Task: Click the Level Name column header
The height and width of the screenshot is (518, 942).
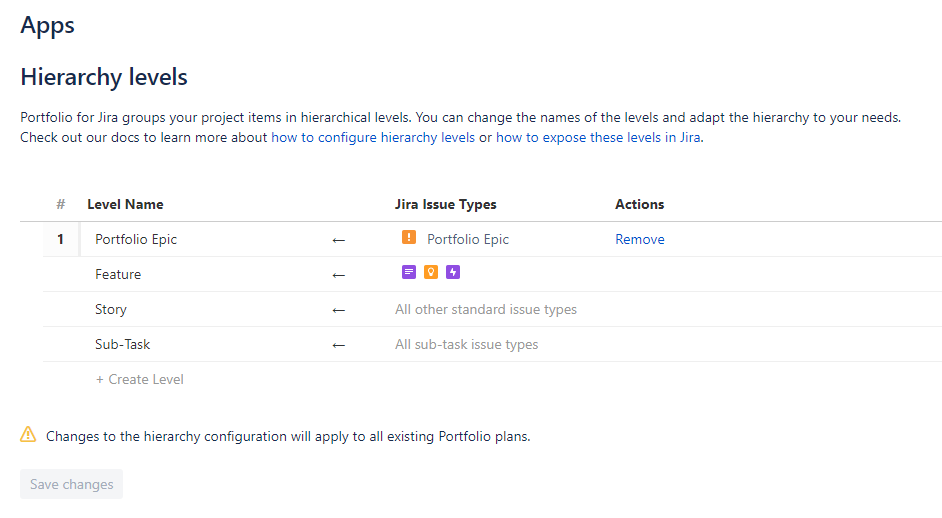Action: click(125, 204)
